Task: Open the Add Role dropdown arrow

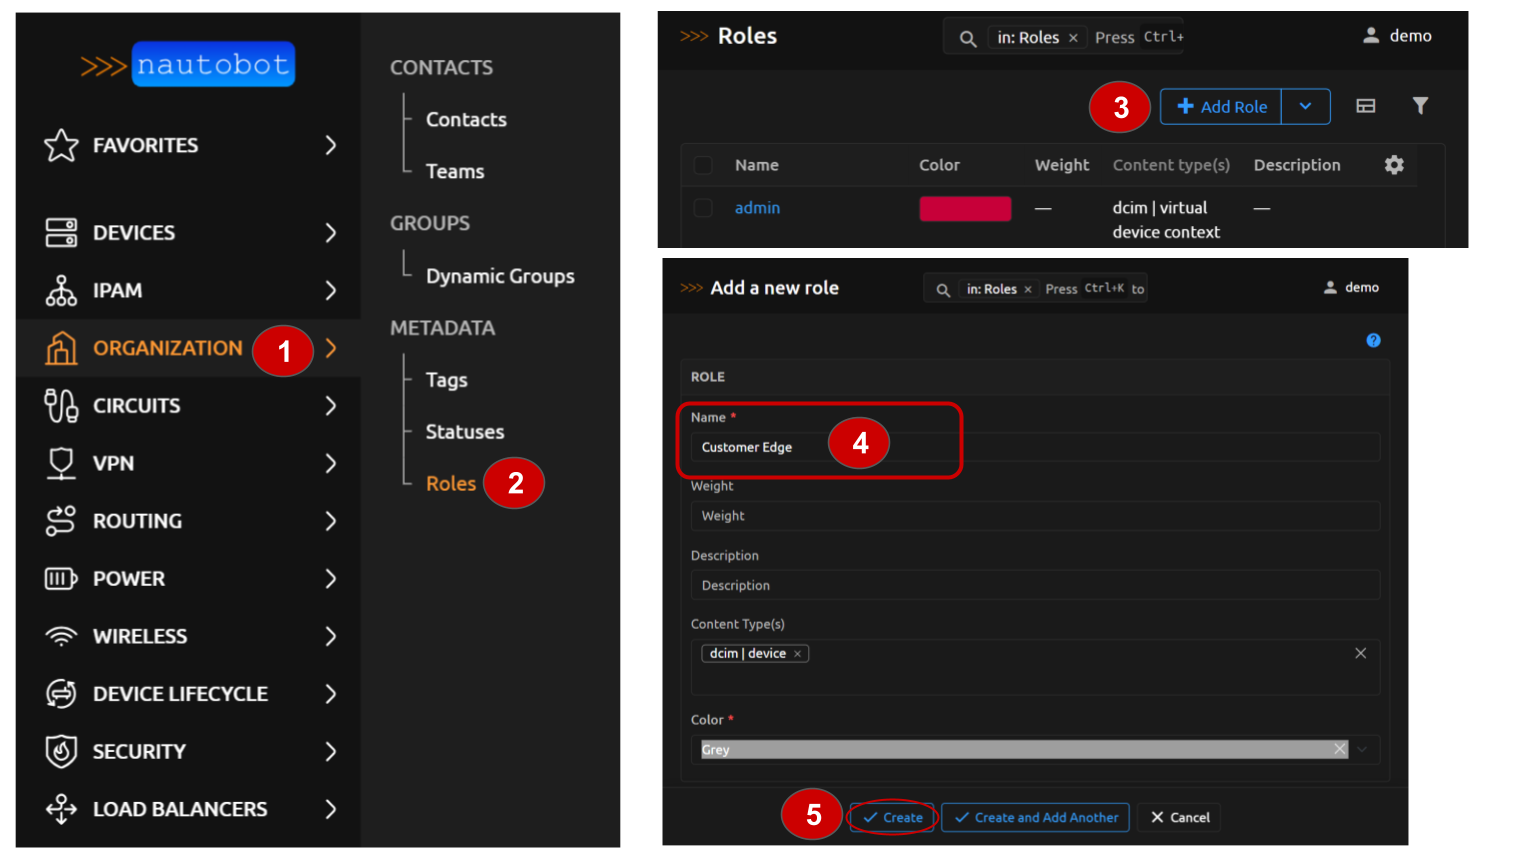Action: pos(1305,107)
